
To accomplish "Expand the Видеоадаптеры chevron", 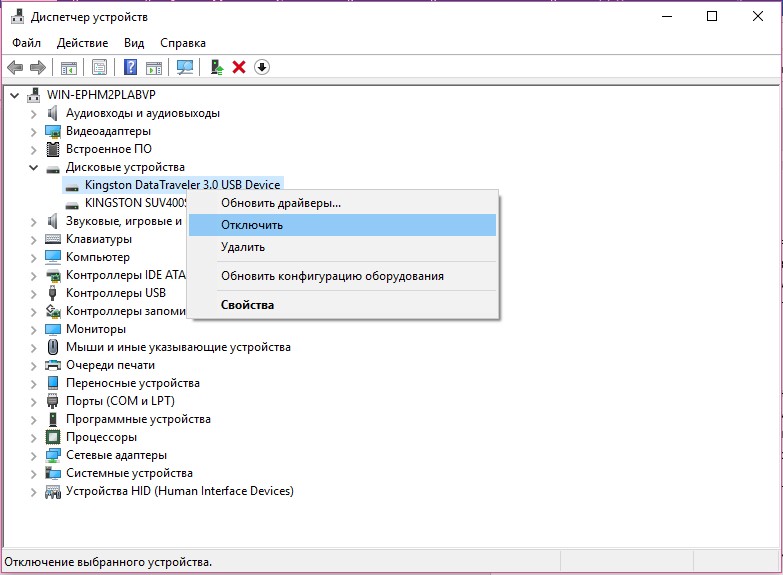I will [x=33, y=132].
